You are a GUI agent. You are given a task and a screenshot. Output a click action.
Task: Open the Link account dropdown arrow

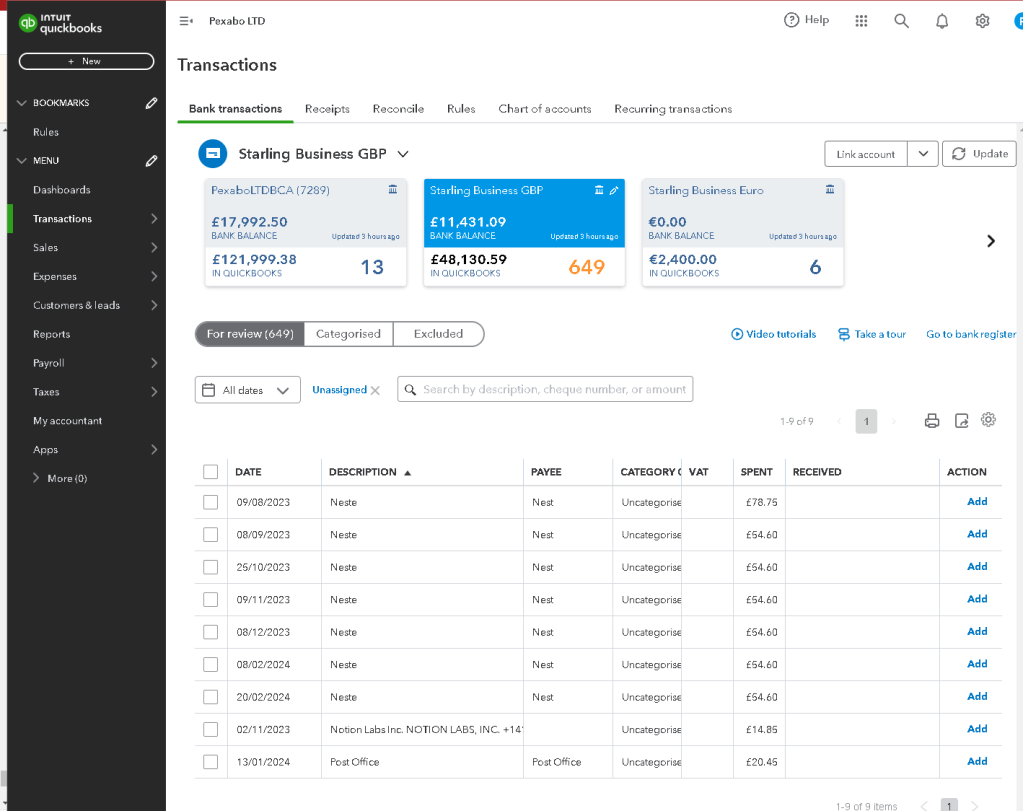point(923,154)
